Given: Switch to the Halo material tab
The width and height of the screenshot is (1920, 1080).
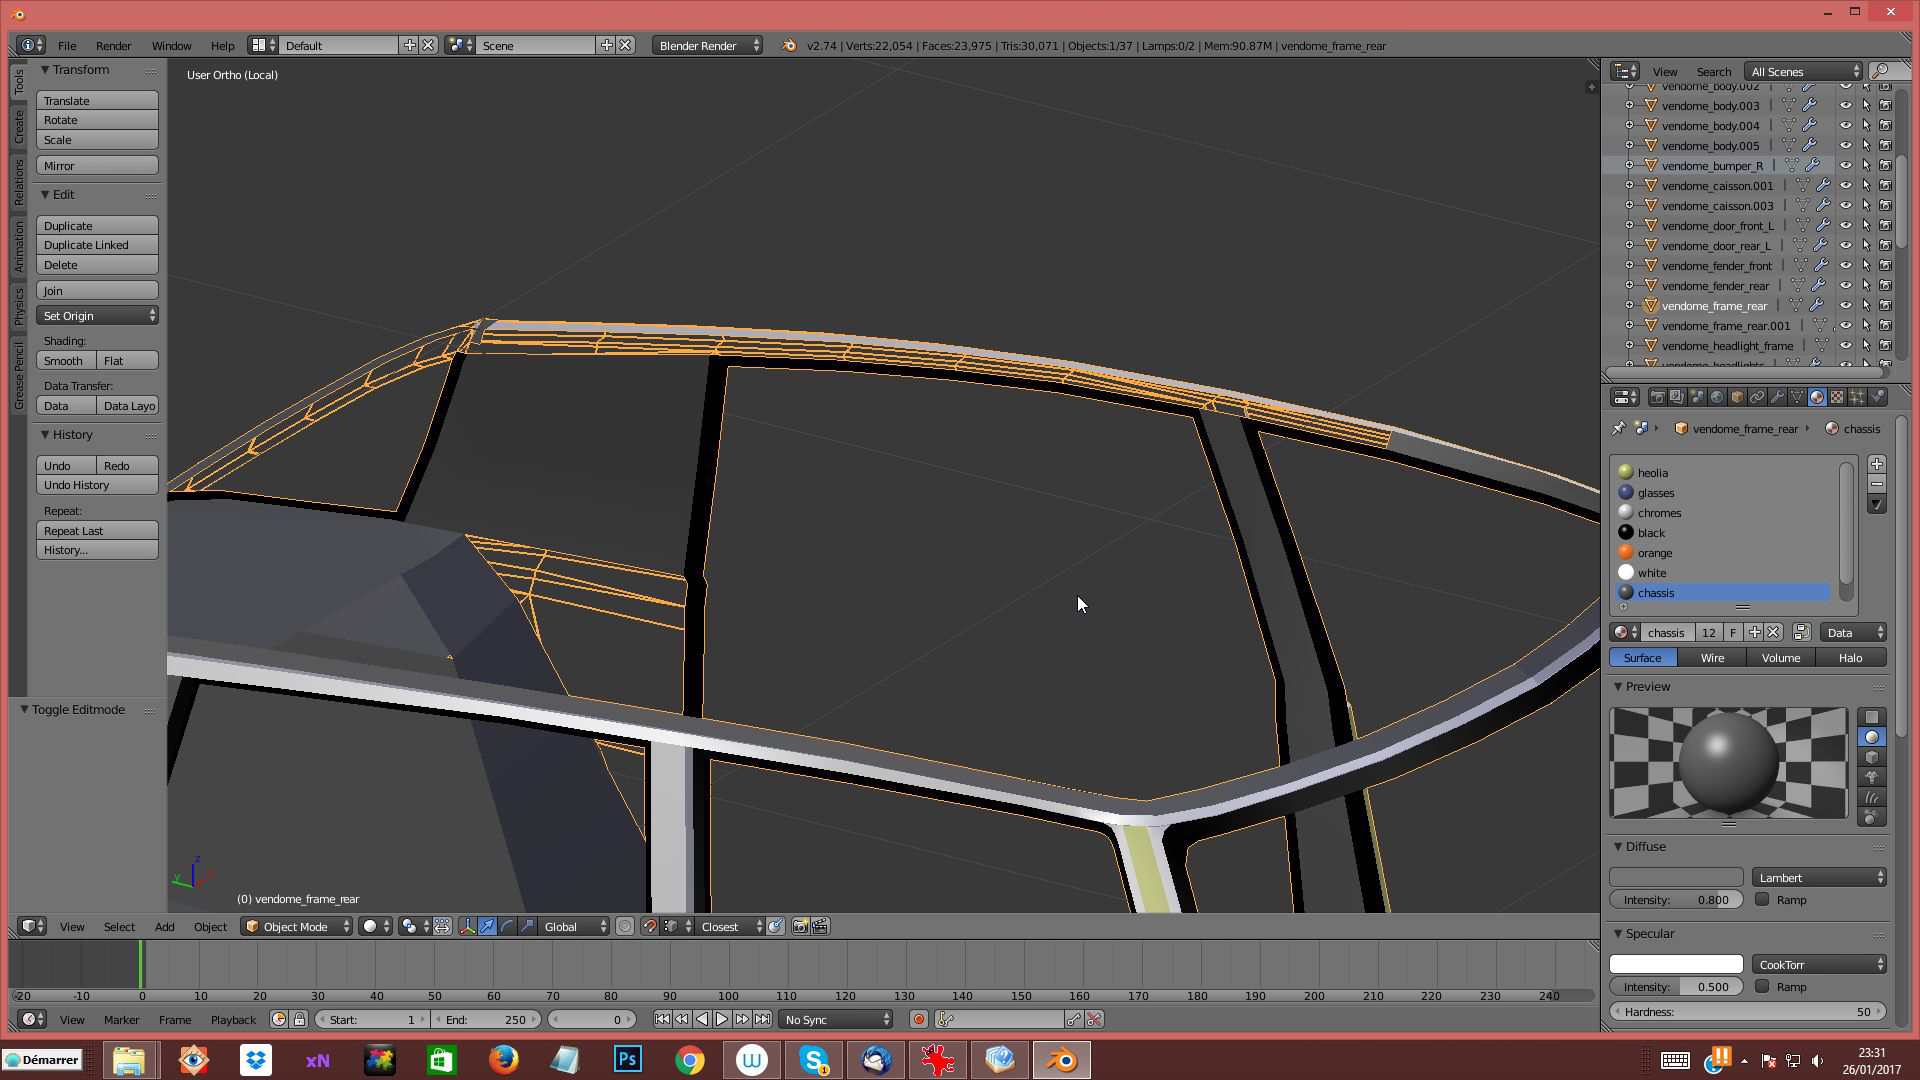Looking at the screenshot, I should tap(1850, 657).
